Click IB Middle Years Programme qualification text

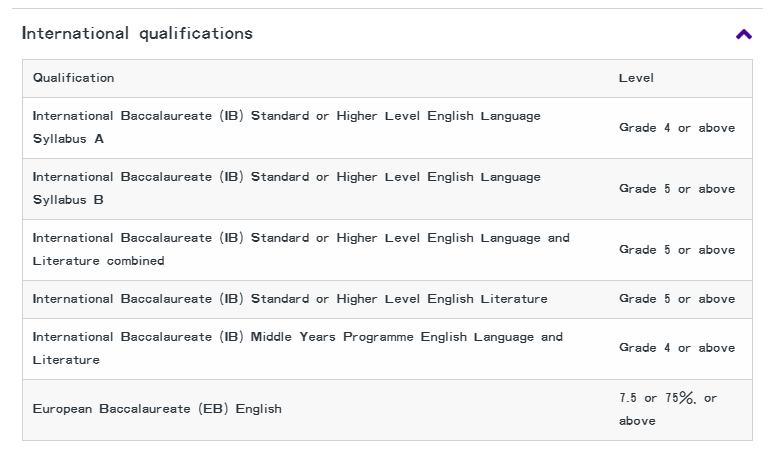tap(297, 337)
